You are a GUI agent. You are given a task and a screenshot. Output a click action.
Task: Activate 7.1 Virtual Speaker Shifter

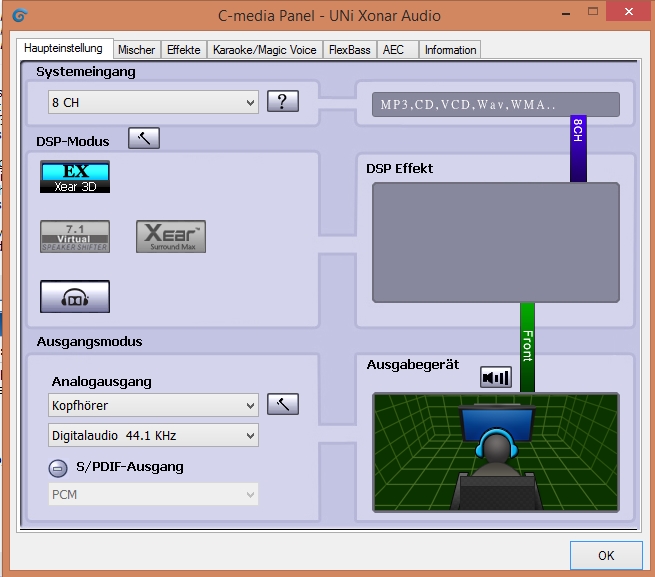75,237
